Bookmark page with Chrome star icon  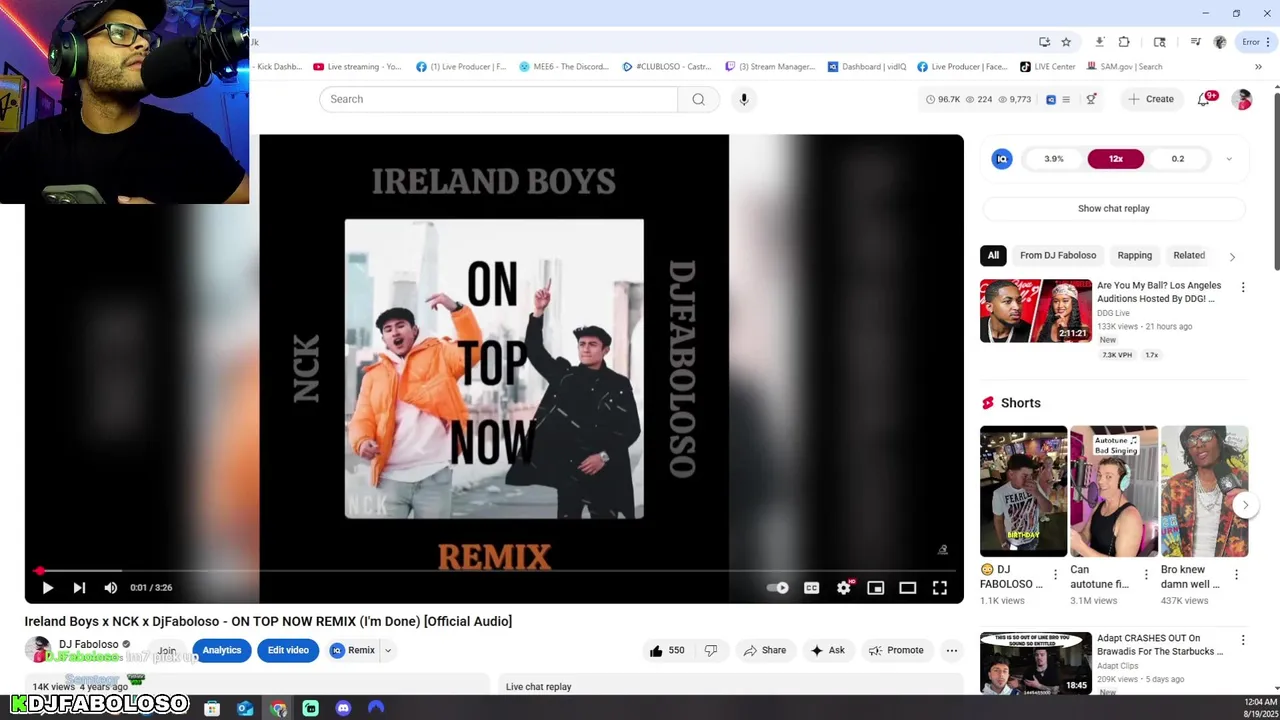coord(1066,42)
